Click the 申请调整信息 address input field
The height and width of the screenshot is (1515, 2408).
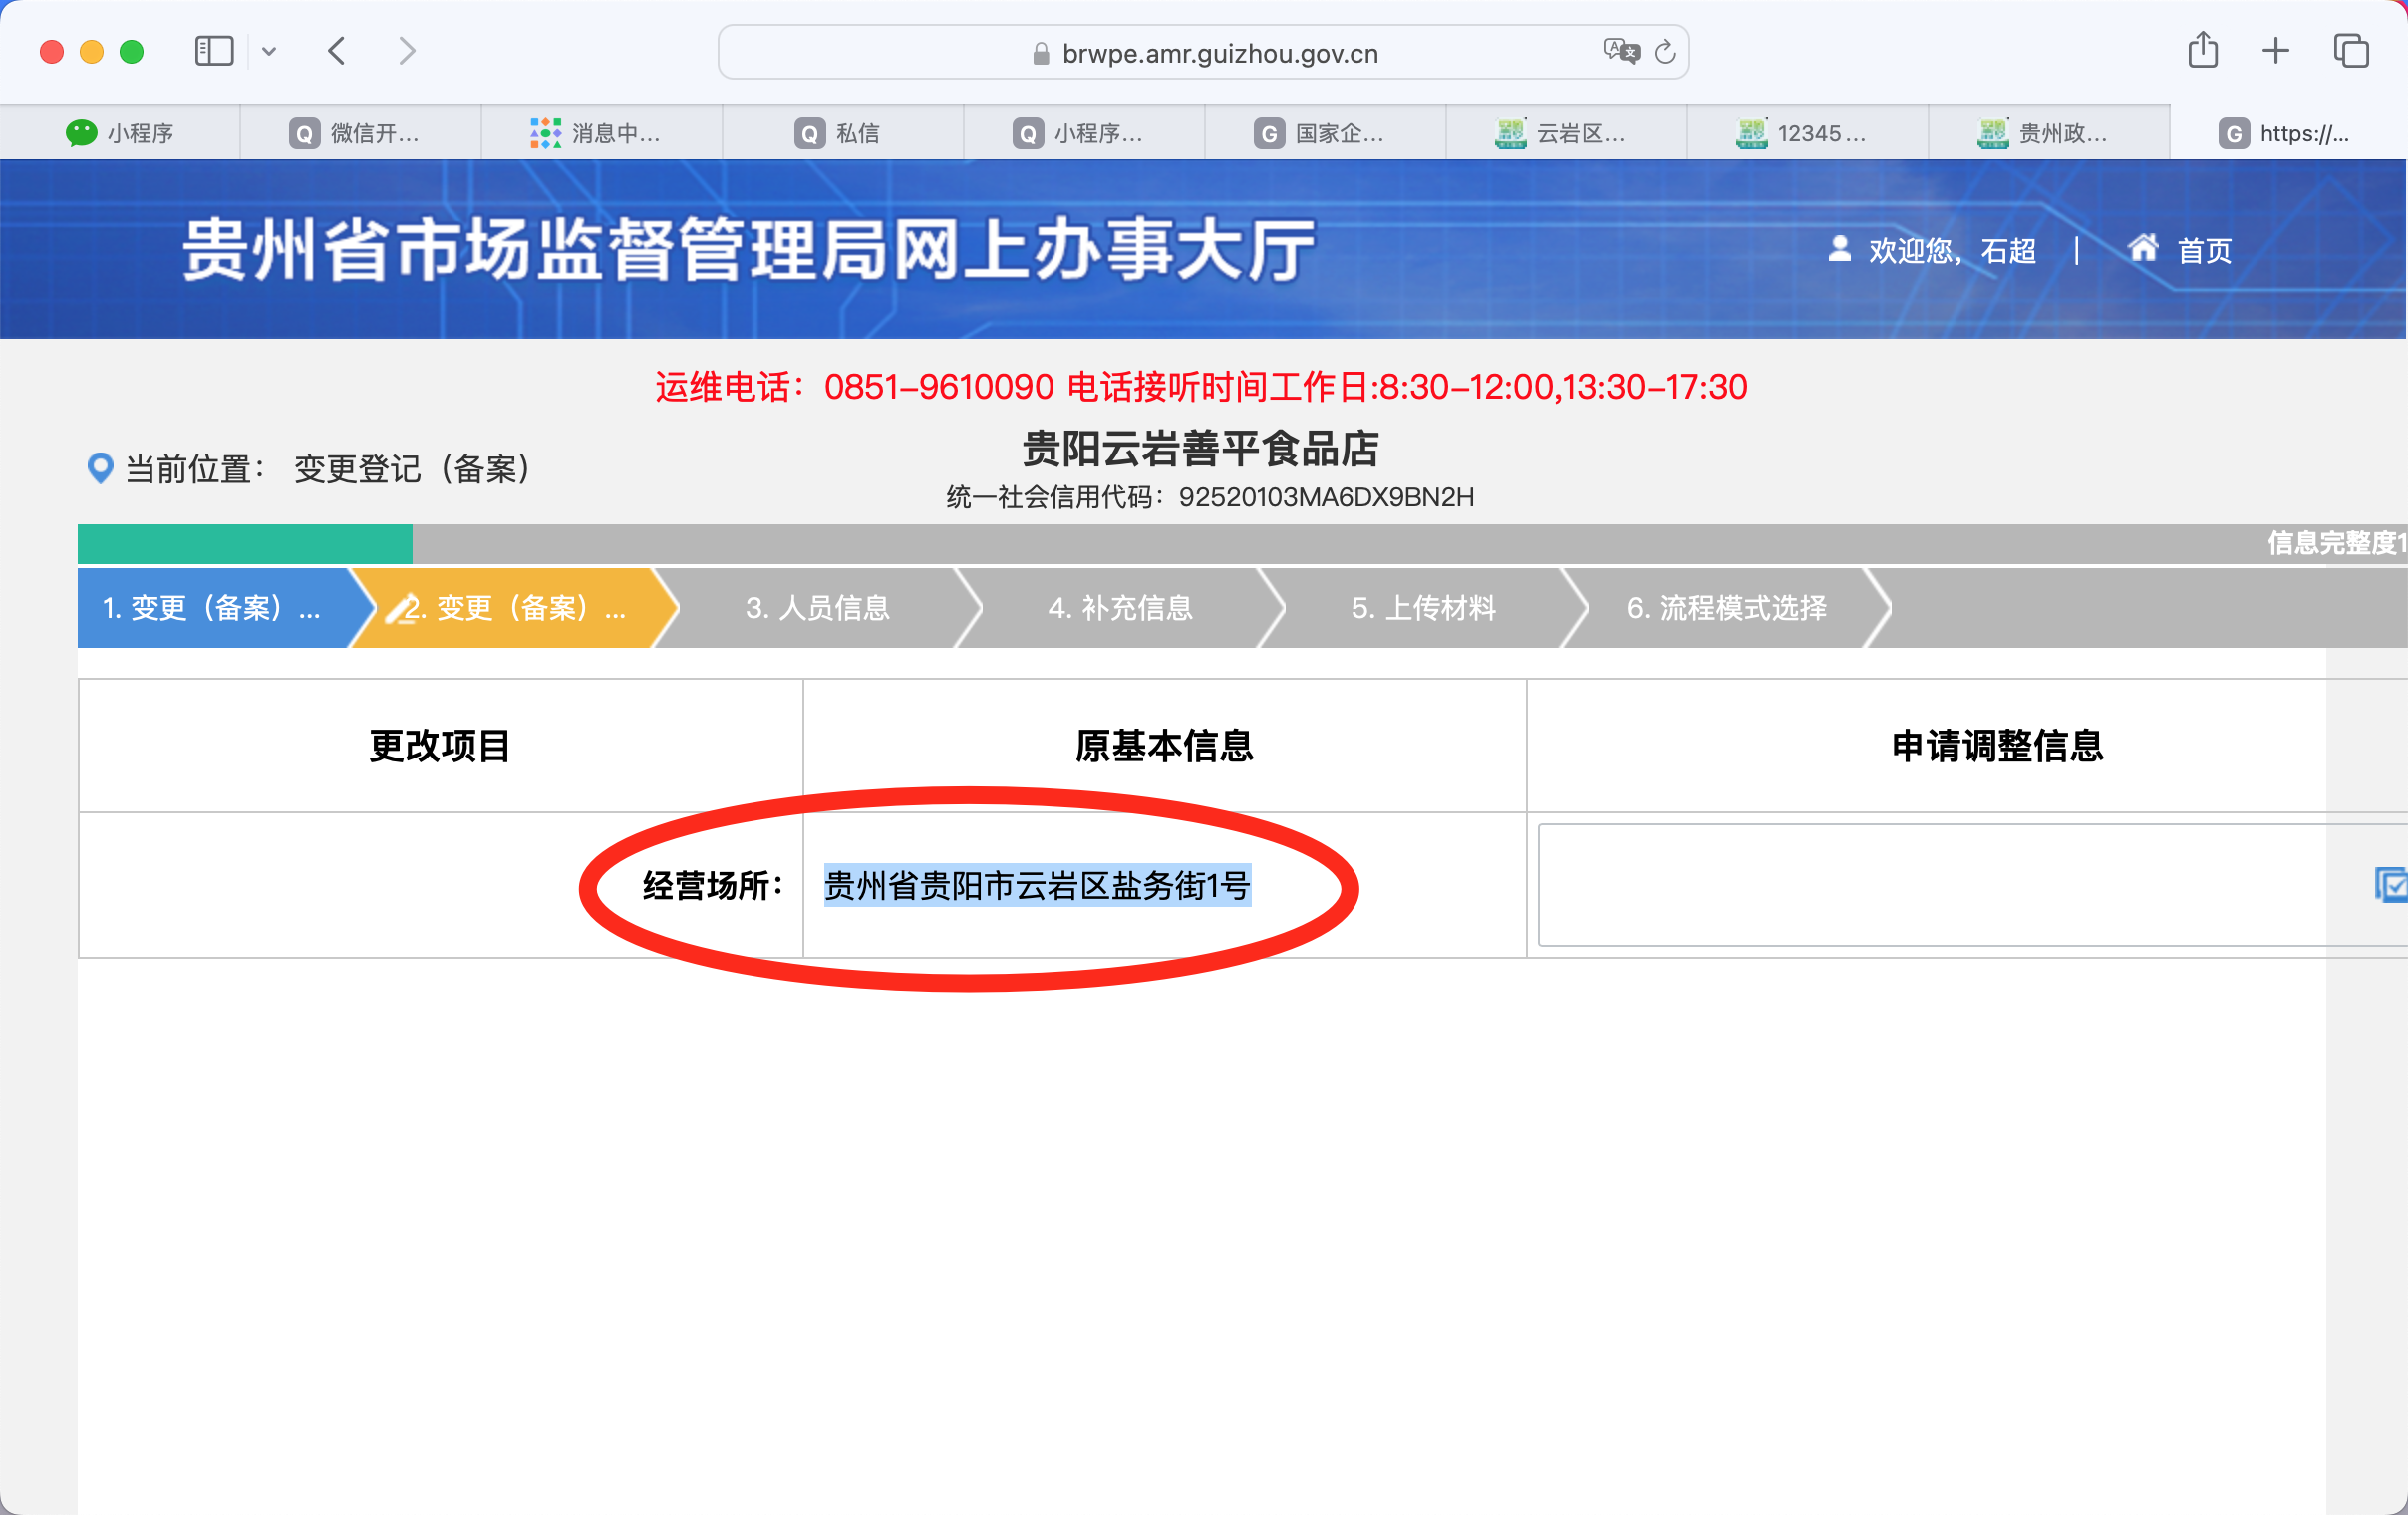coord(1950,885)
